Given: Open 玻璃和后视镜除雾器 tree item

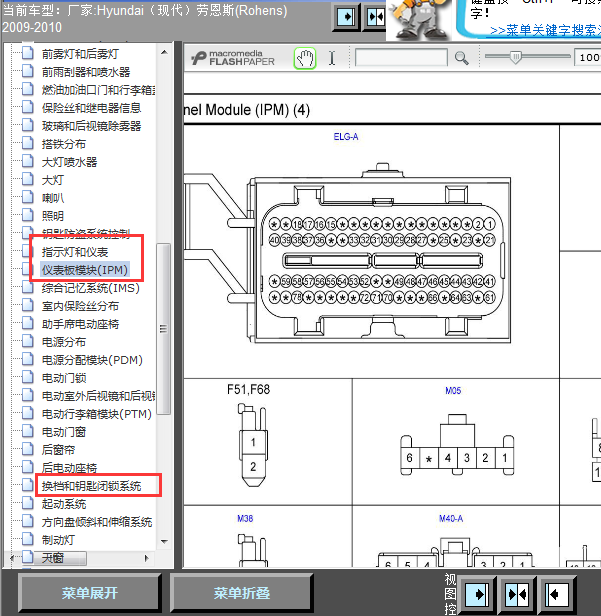Looking at the screenshot, I should coord(92,126).
